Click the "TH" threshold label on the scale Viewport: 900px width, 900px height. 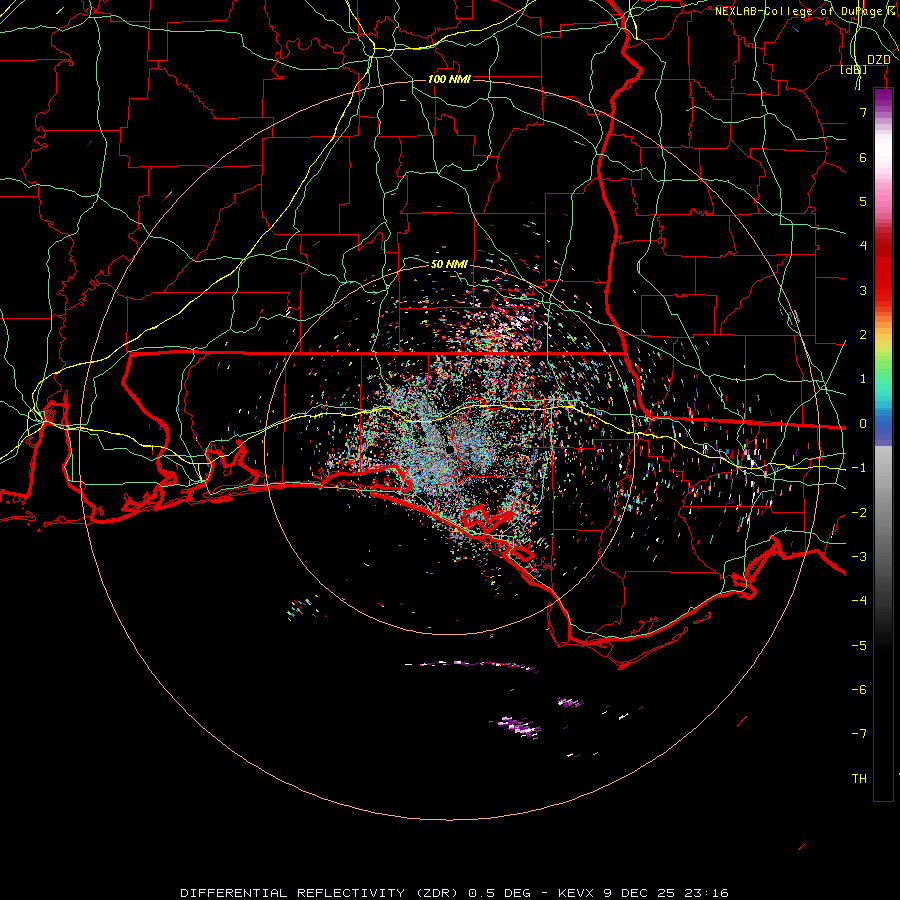click(x=859, y=779)
